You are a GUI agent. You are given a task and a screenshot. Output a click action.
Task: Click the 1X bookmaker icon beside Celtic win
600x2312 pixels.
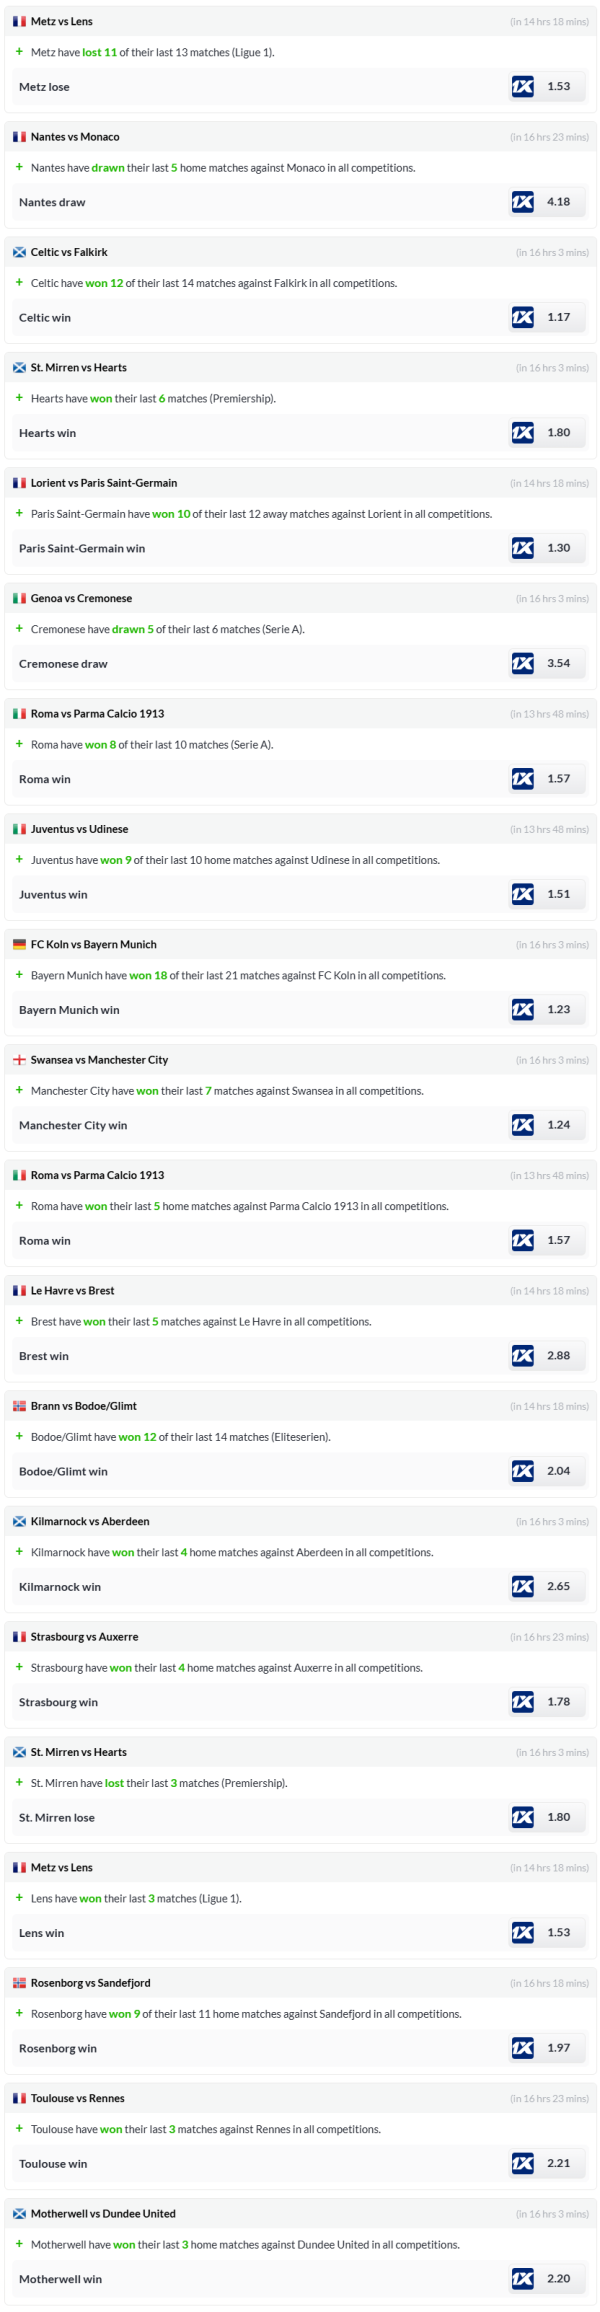[522, 317]
